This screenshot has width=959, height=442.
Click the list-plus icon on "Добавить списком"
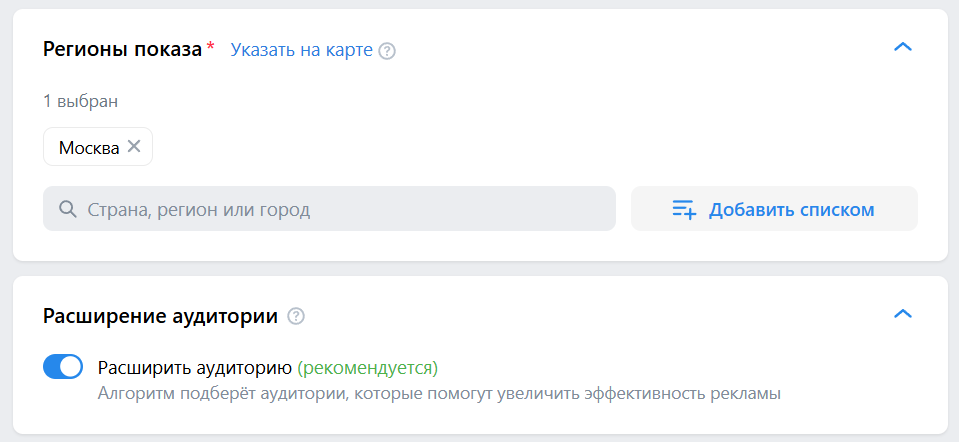pos(684,210)
